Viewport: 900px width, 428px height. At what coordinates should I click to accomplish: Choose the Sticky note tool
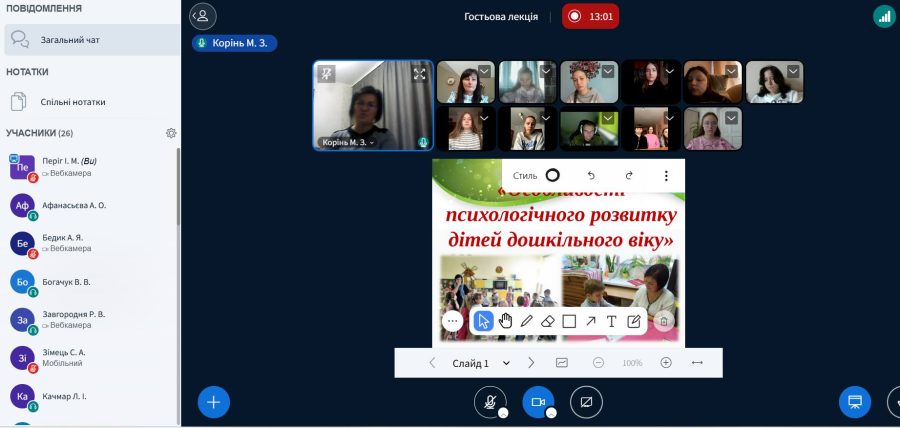click(x=634, y=321)
